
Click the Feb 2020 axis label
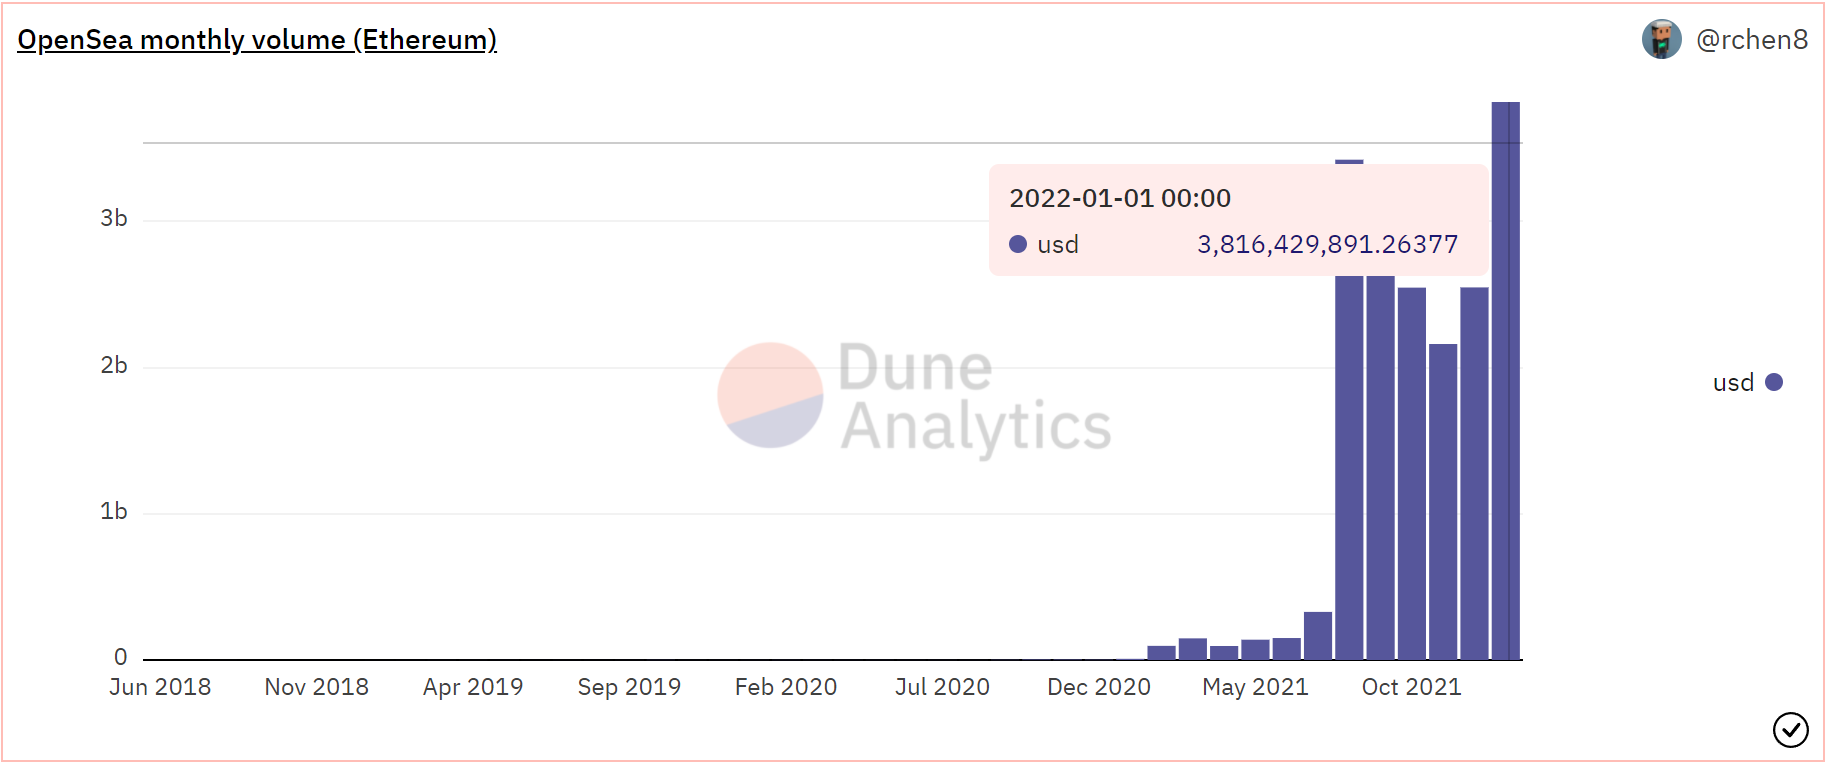point(786,687)
